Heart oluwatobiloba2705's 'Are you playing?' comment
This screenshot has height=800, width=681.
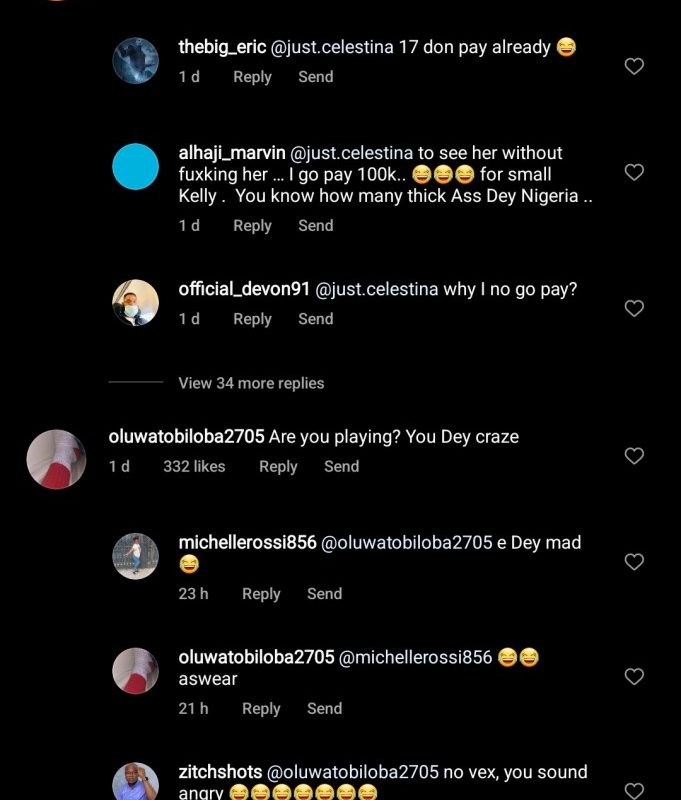pos(633,456)
